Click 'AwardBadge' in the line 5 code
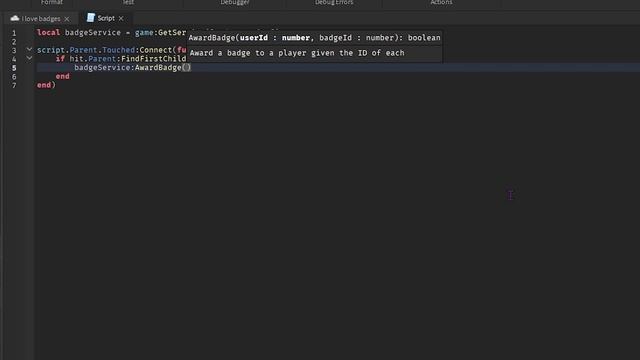Screen dimensions: 640x360 (158, 68)
